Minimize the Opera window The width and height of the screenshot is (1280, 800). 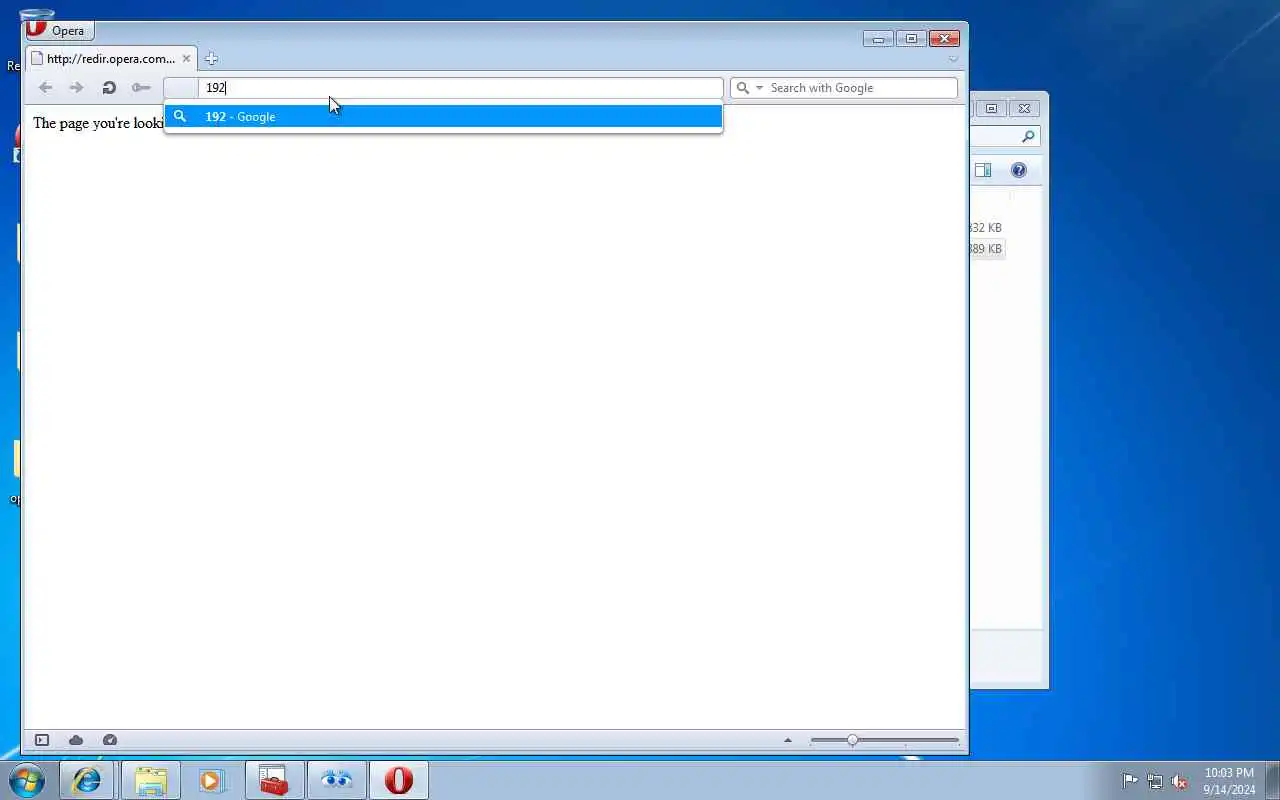tap(878, 39)
